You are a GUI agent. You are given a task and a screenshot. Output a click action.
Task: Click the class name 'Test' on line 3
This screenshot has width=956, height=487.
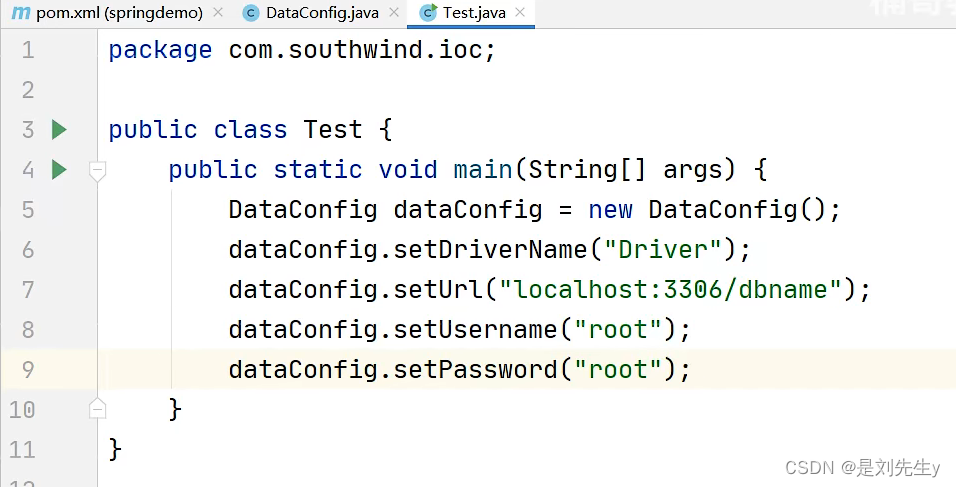pyautogui.click(x=333, y=130)
